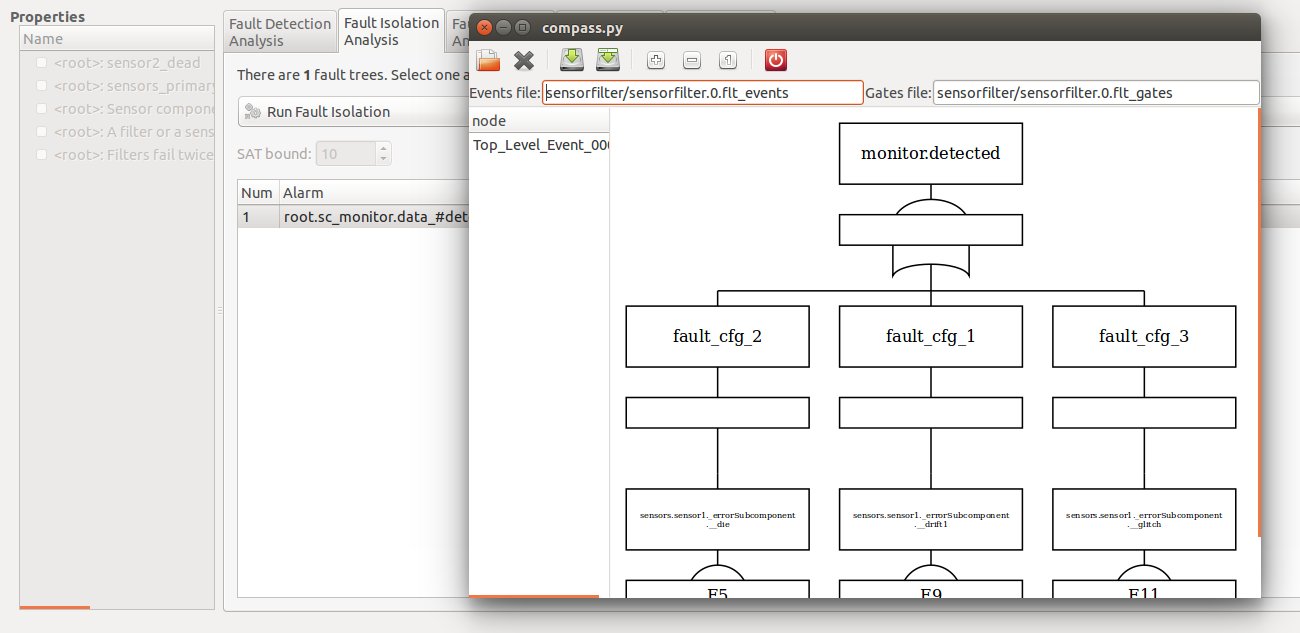1300x633 pixels.
Task: Click the E11 event node
Action: (1144, 589)
